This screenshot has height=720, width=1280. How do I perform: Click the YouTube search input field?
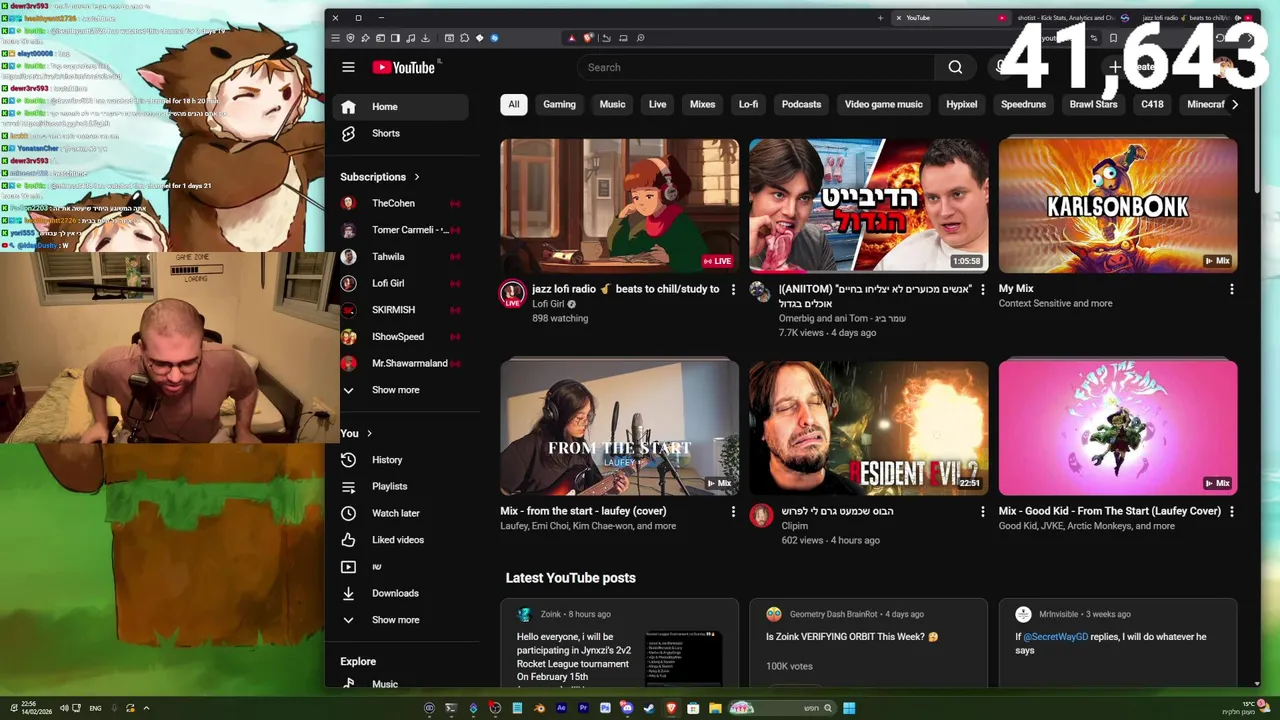coord(756,67)
